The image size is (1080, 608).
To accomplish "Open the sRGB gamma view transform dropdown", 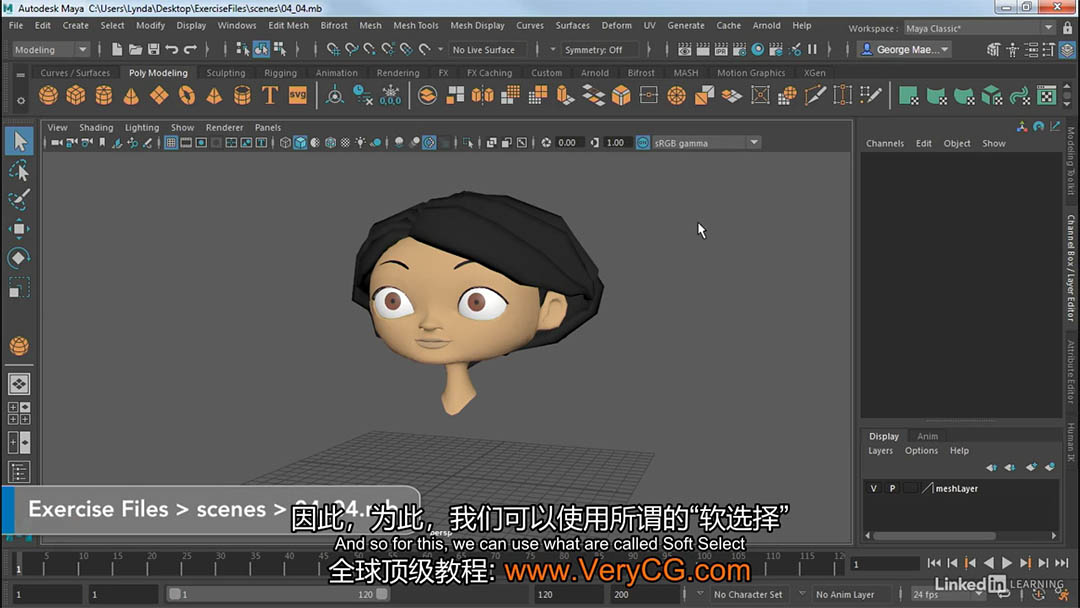I will tap(706, 143).
